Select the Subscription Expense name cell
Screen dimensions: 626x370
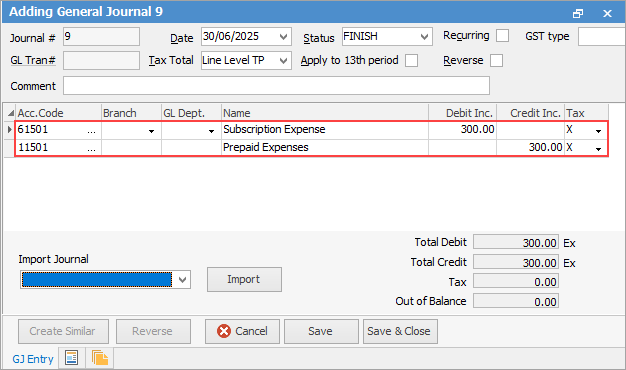(x=325, y=130)
